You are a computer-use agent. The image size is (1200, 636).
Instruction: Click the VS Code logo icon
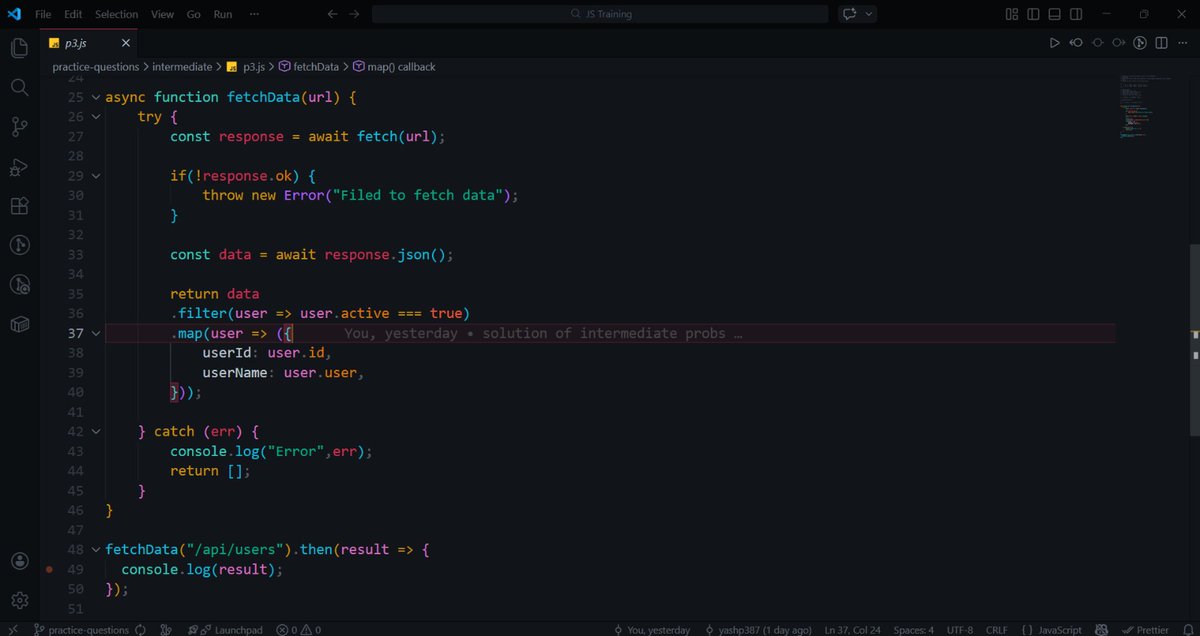click(13, 14)
